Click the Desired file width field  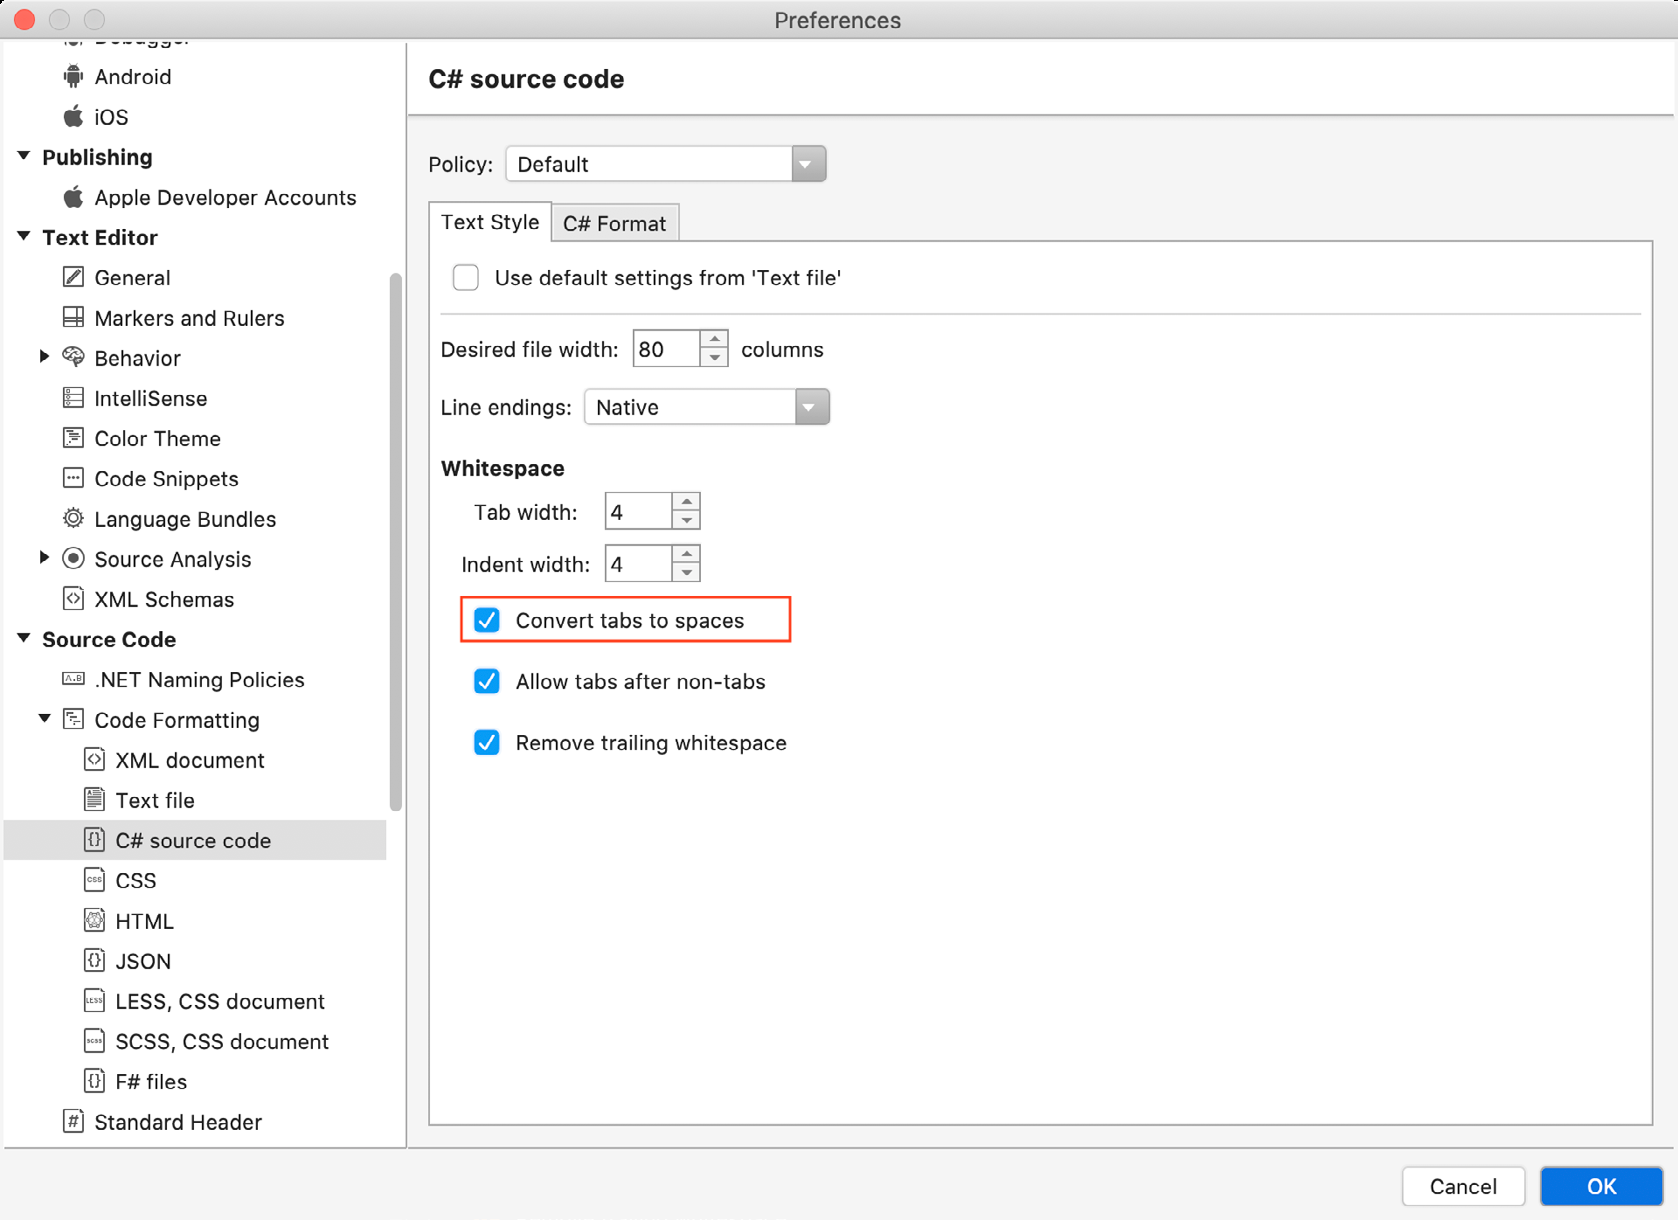click(x=667, y=349)
